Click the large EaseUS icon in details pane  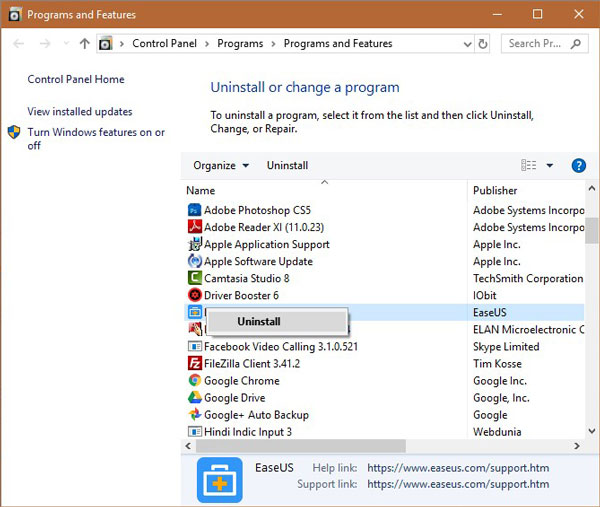click(220, 480)
